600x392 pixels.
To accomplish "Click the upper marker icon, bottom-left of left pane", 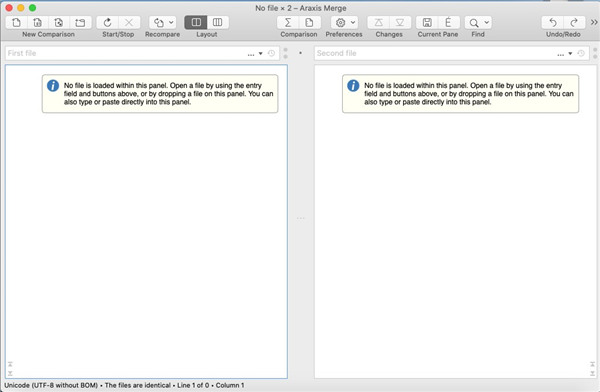I will pos(10,364).
